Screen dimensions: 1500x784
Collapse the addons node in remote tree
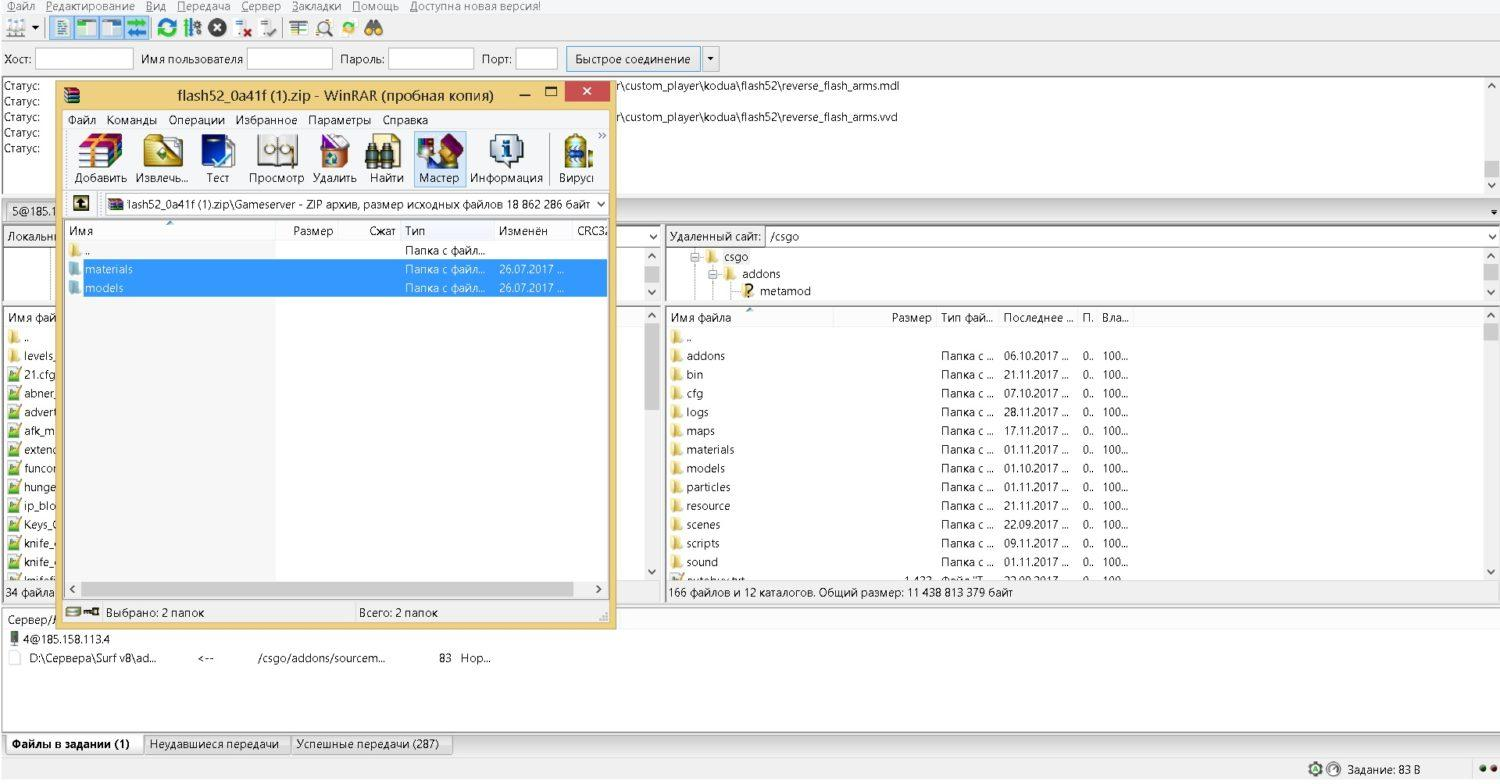tap(714, 274)
